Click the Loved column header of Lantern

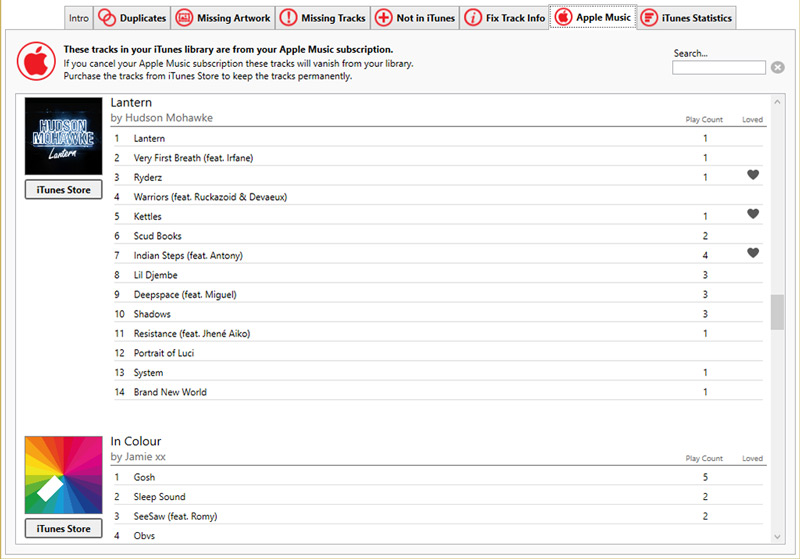[x=753, y=119]
